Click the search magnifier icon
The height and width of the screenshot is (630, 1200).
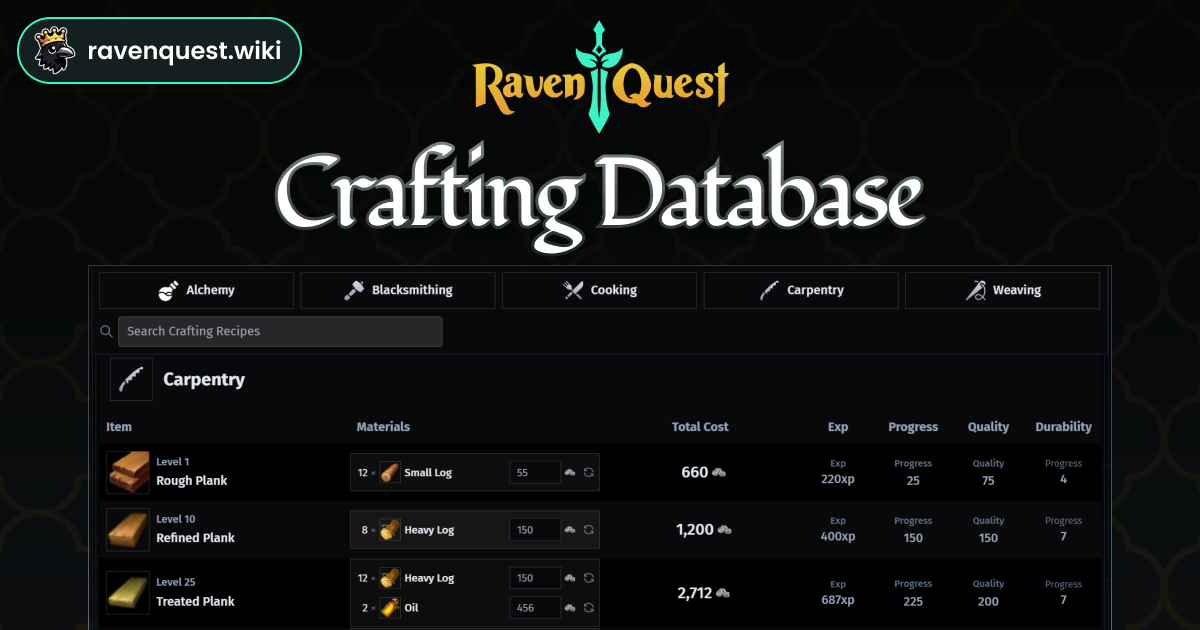(x=106, y=331)
